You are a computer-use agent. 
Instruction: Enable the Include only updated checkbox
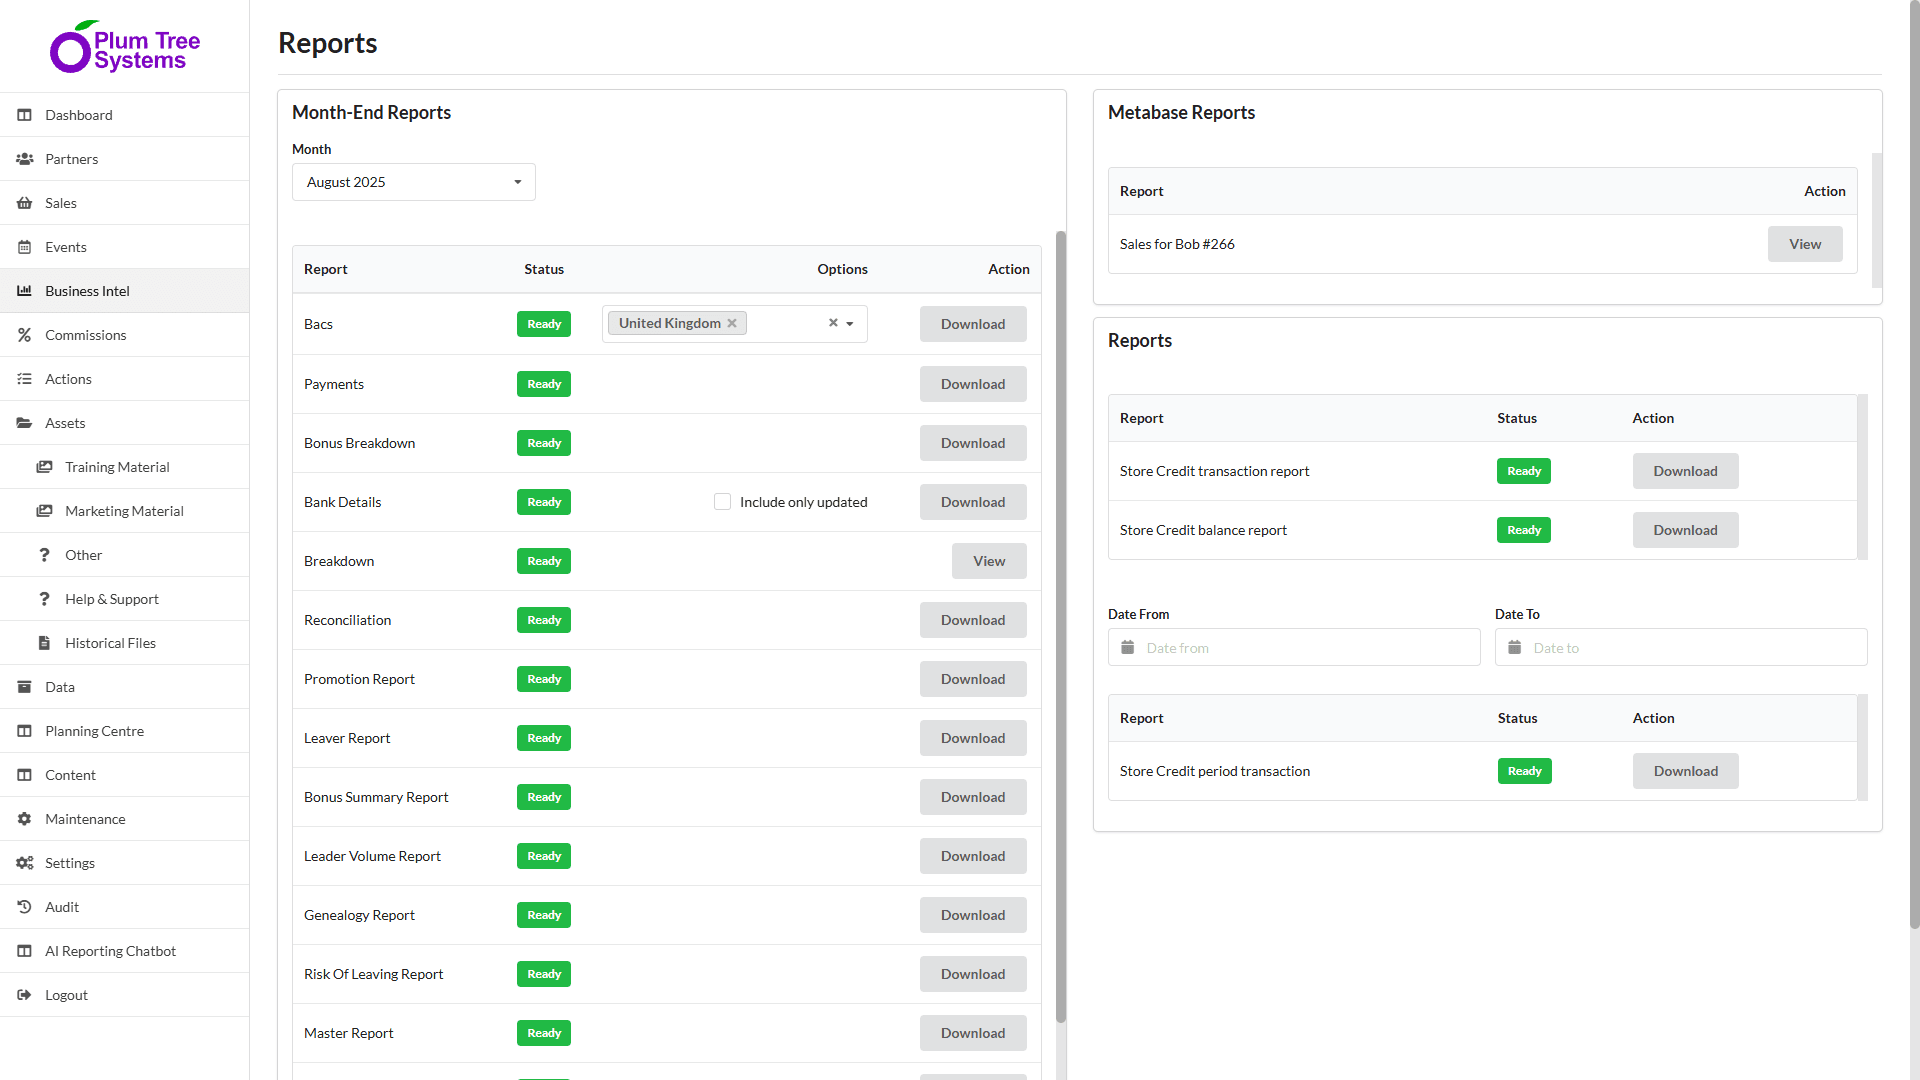coord(722,502)
